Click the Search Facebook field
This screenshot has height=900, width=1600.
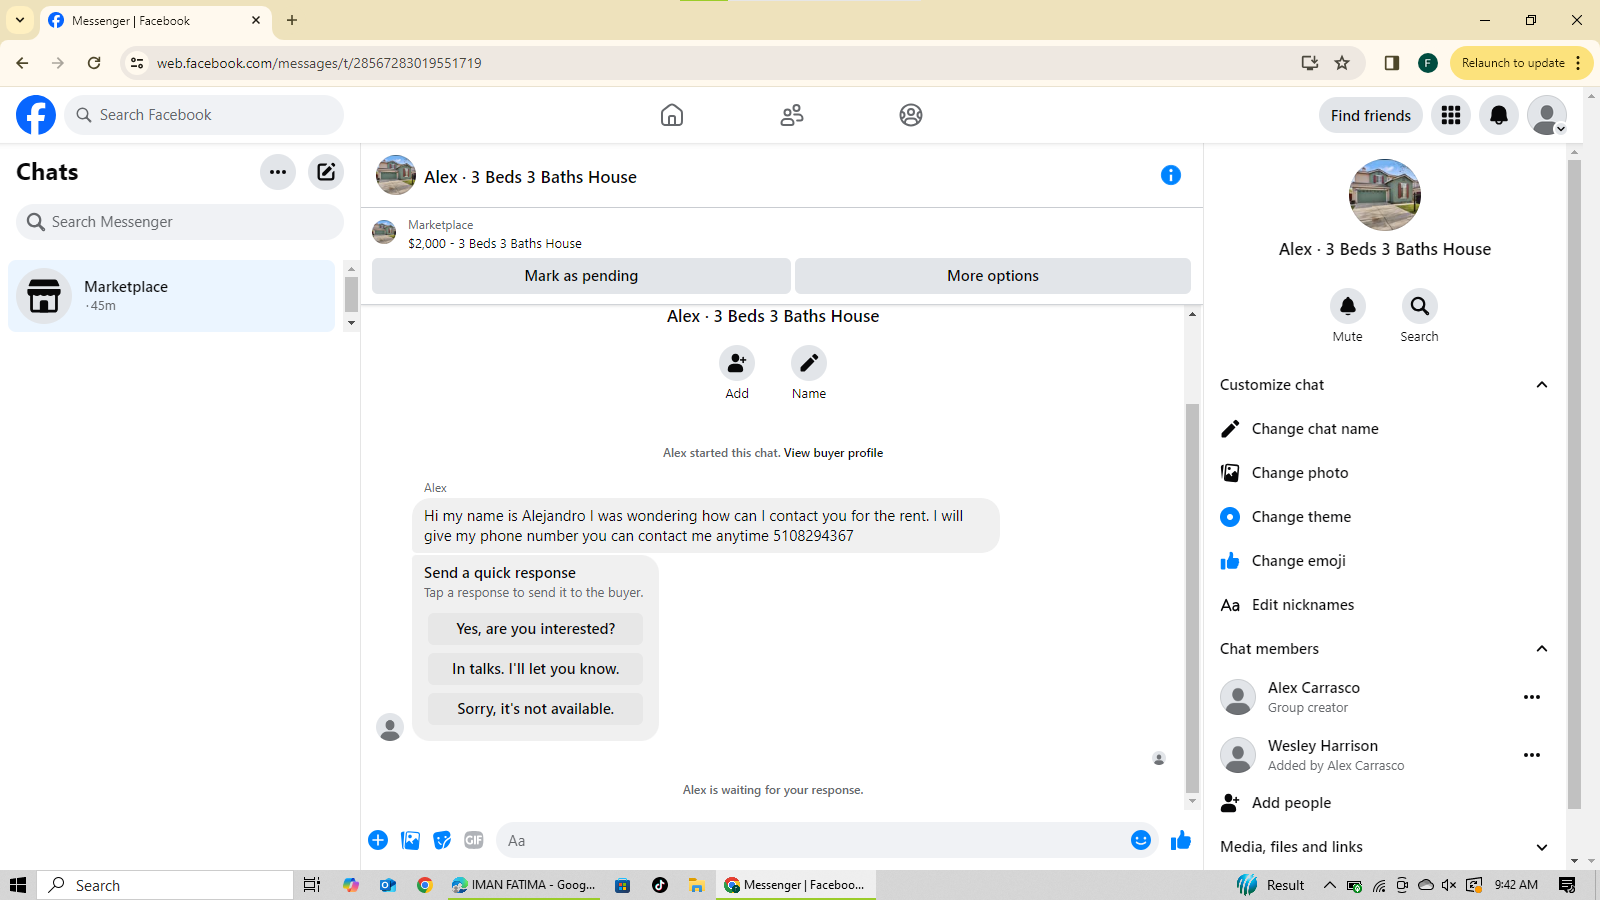(x=204, y=115)
